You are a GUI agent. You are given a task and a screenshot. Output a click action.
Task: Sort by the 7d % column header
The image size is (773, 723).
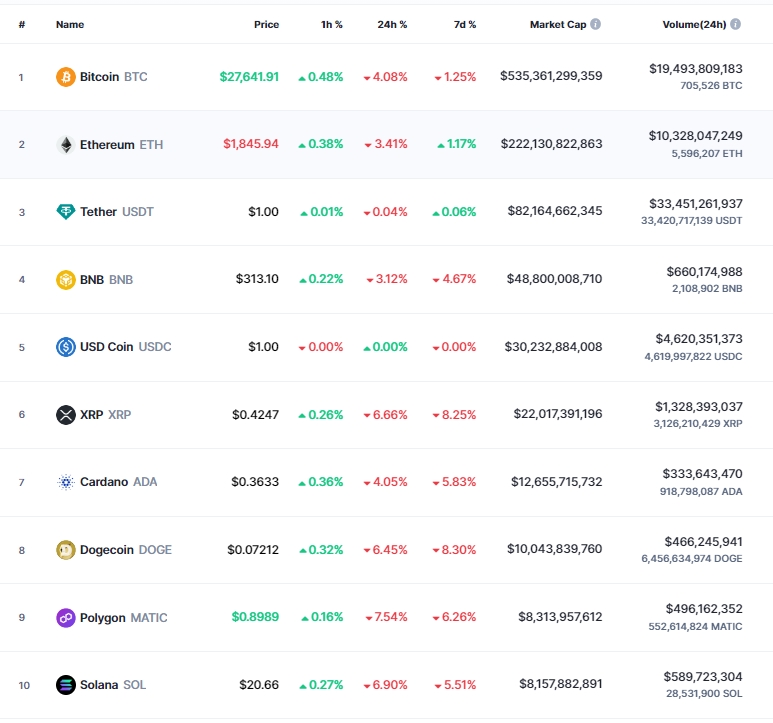[x=465, y=25]
